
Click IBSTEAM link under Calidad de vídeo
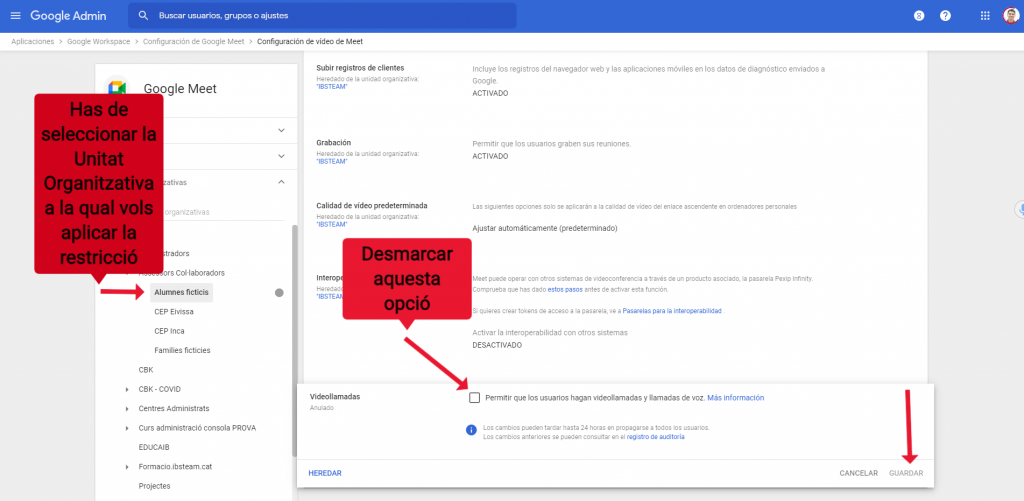pyautogui.click(x=332, y=224)
